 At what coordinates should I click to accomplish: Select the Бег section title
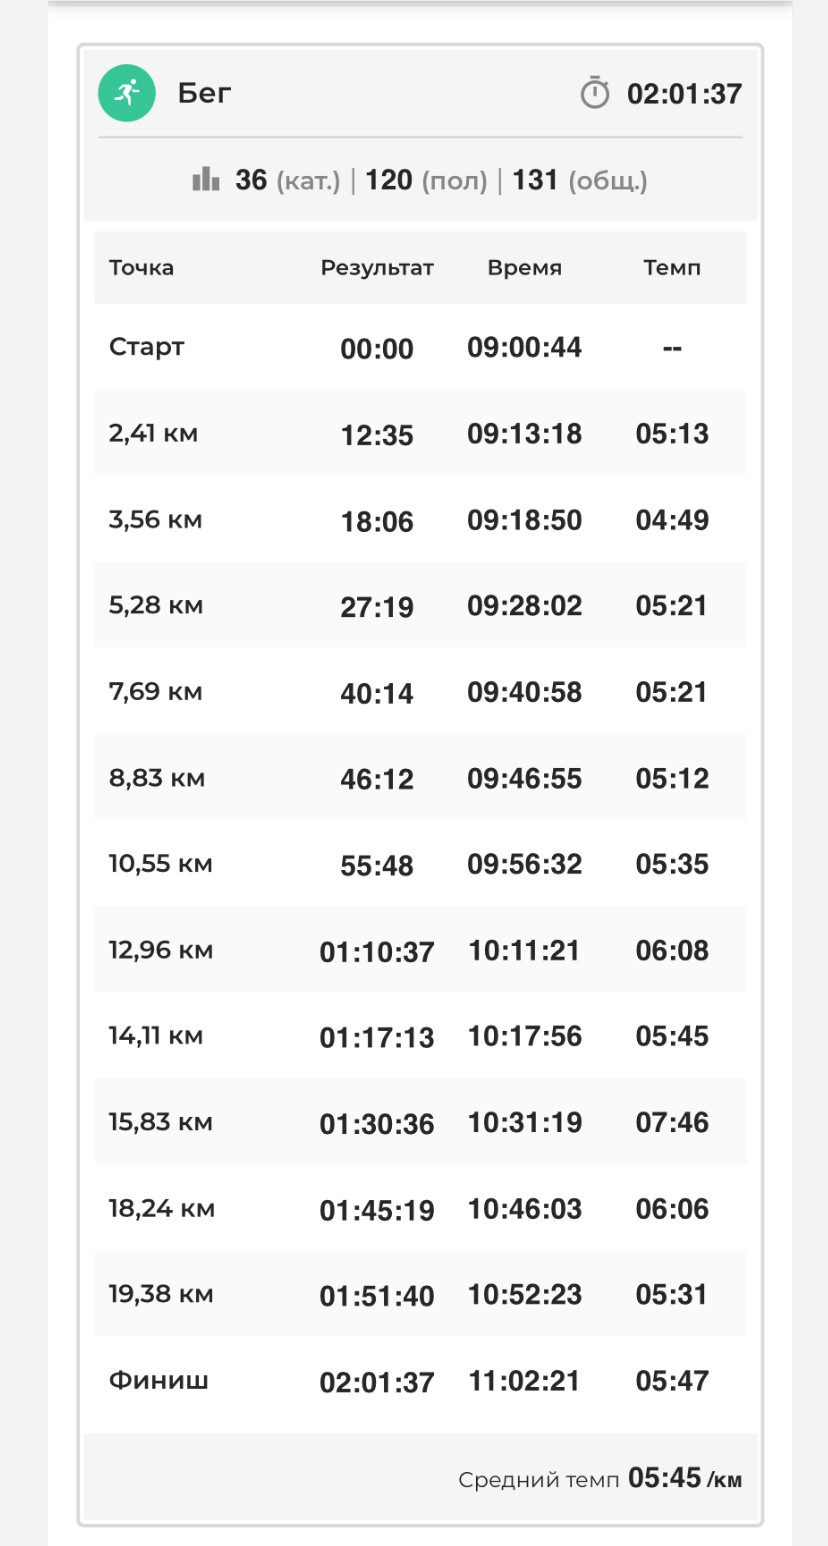[205, 93]
